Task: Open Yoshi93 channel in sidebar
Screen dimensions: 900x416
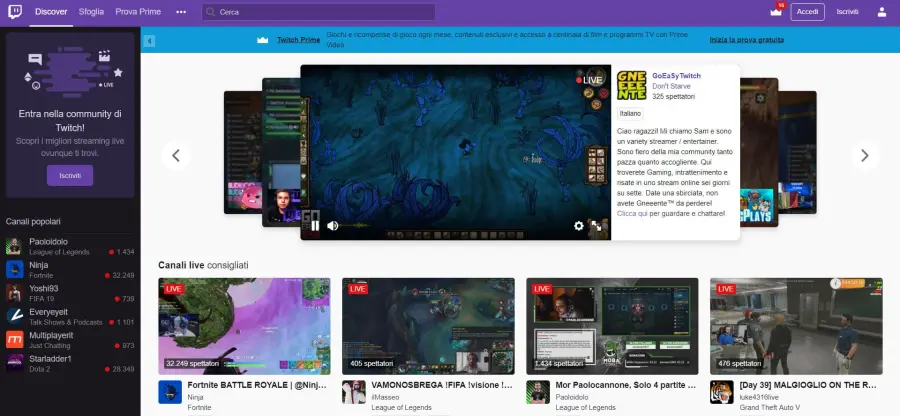Action: pos(70,293)
